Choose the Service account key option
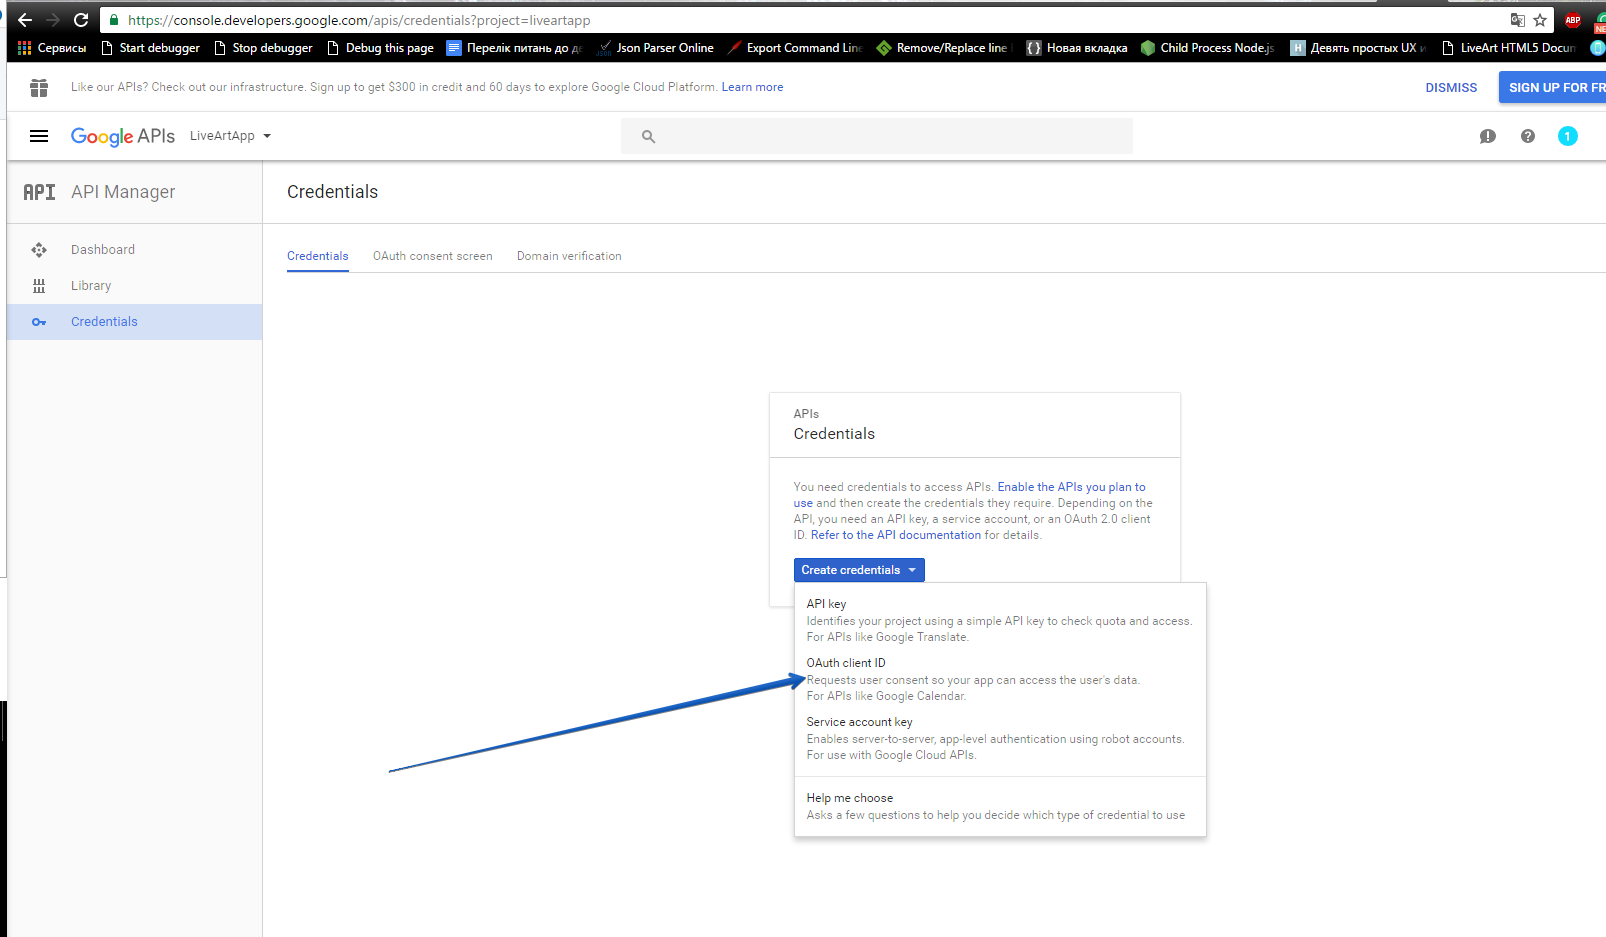The width and height of the screenshot is (1606, 937). (1000, 738)
